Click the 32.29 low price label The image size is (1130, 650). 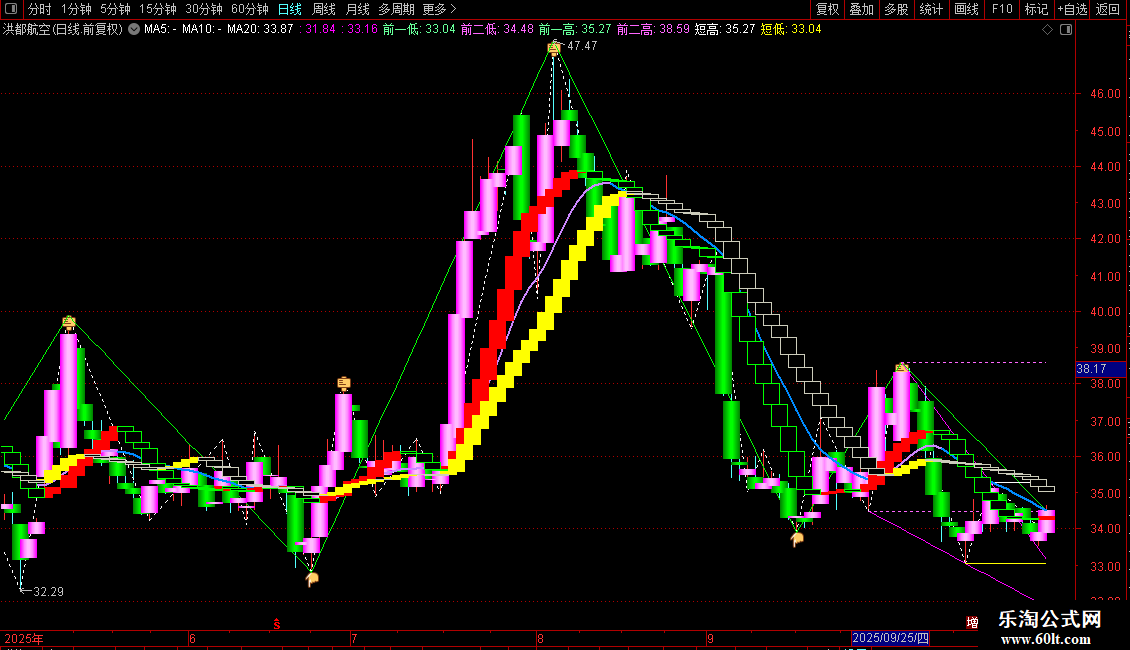(x=48, y=592)
